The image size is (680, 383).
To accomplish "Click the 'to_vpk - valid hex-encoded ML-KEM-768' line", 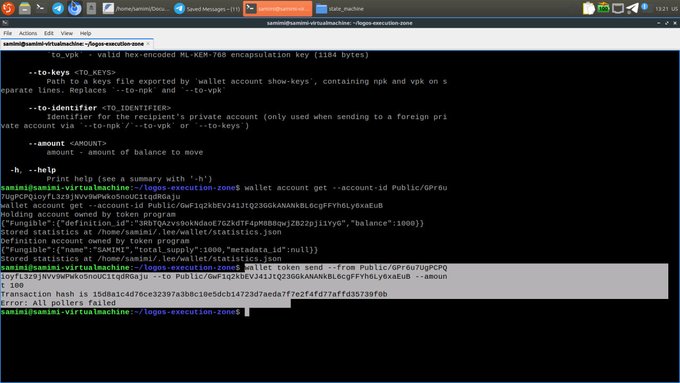I will 209,55.
